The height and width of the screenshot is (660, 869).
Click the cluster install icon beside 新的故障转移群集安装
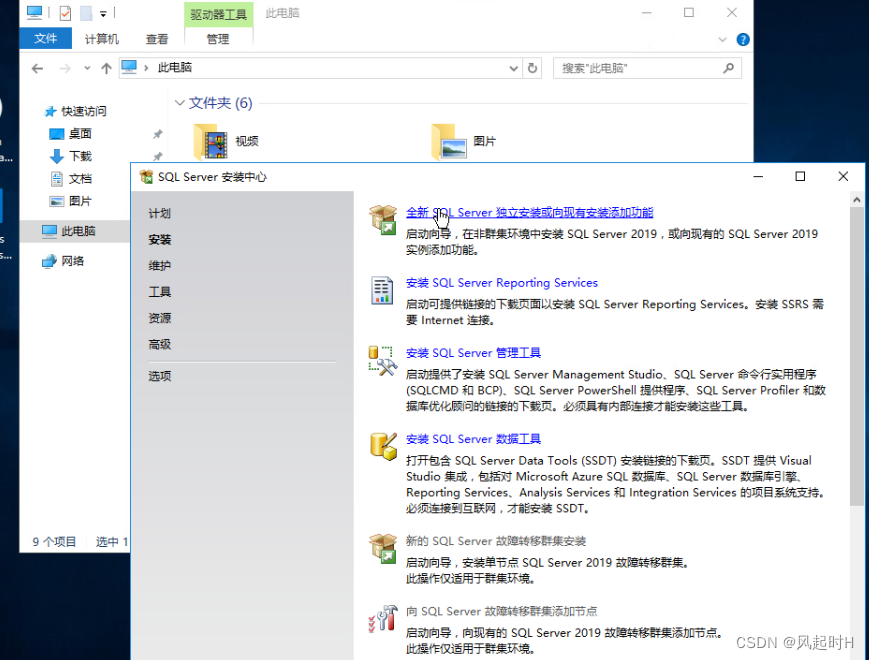383,547
